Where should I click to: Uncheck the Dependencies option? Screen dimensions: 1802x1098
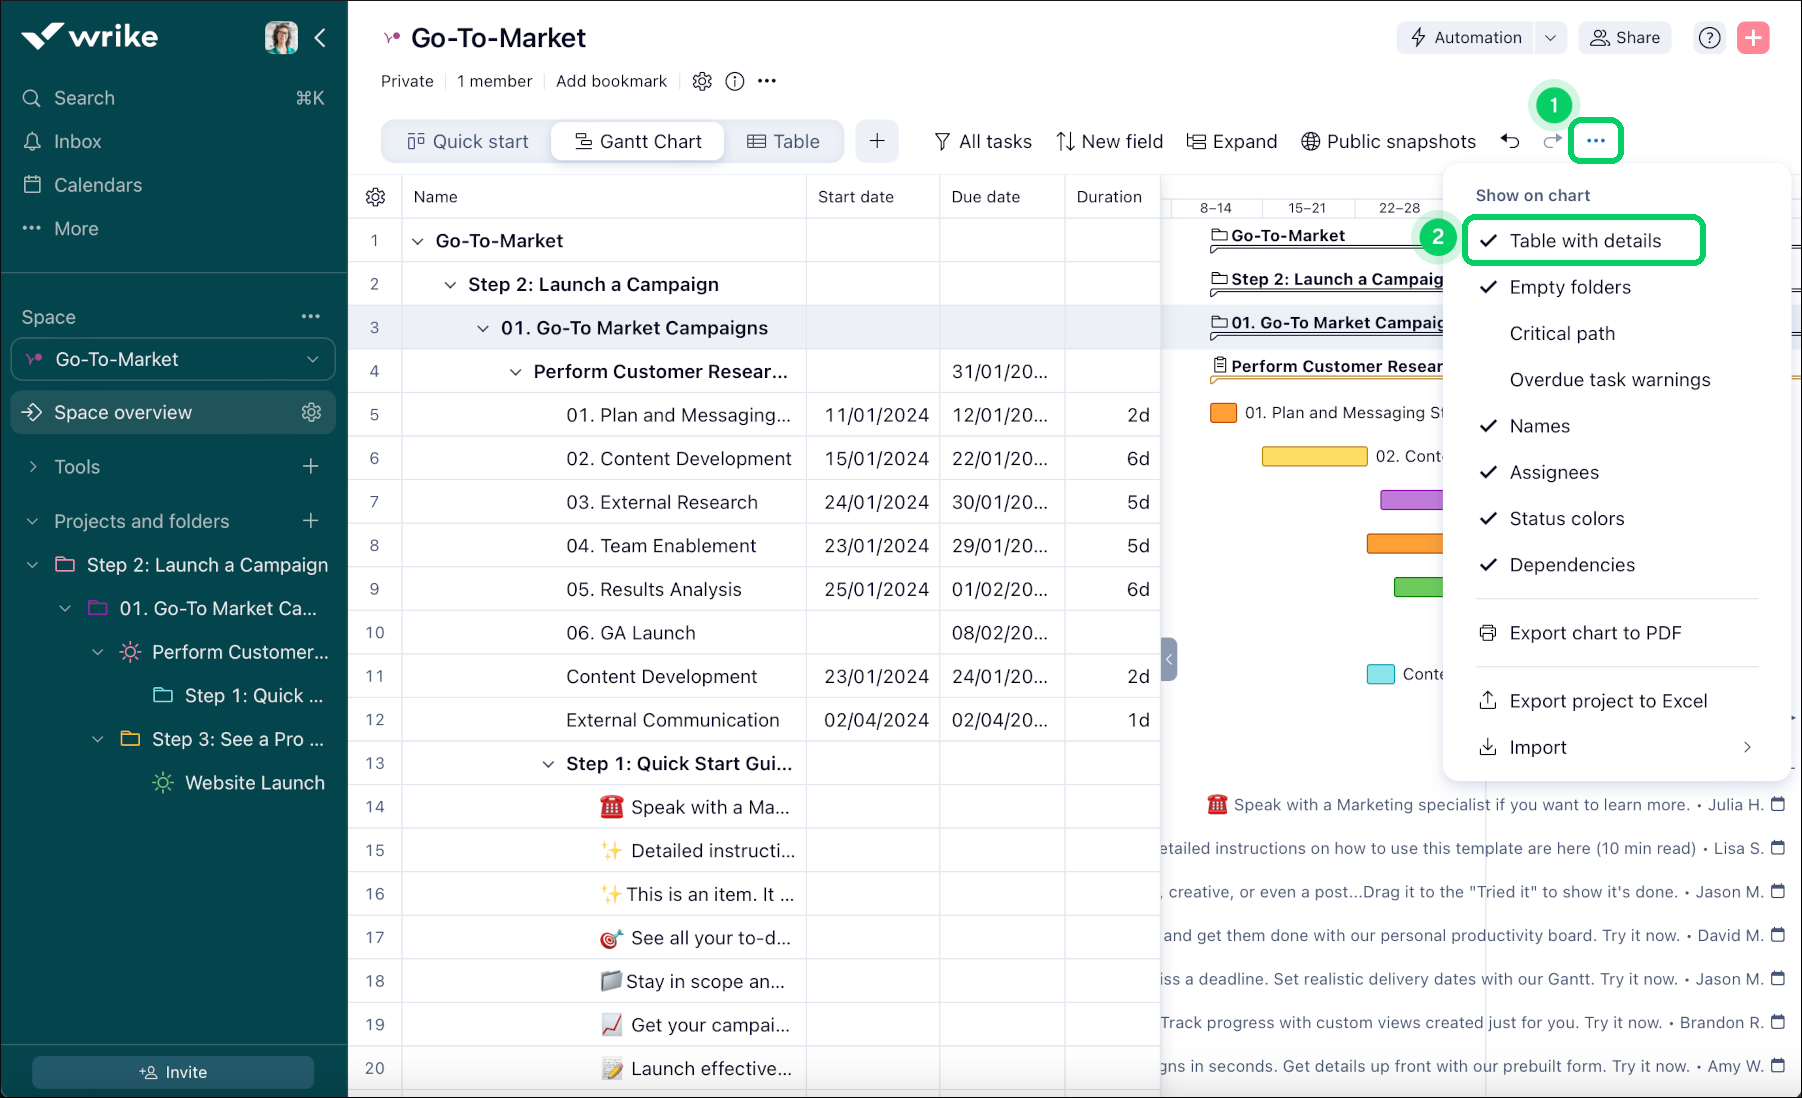(x=1571, y=565)
